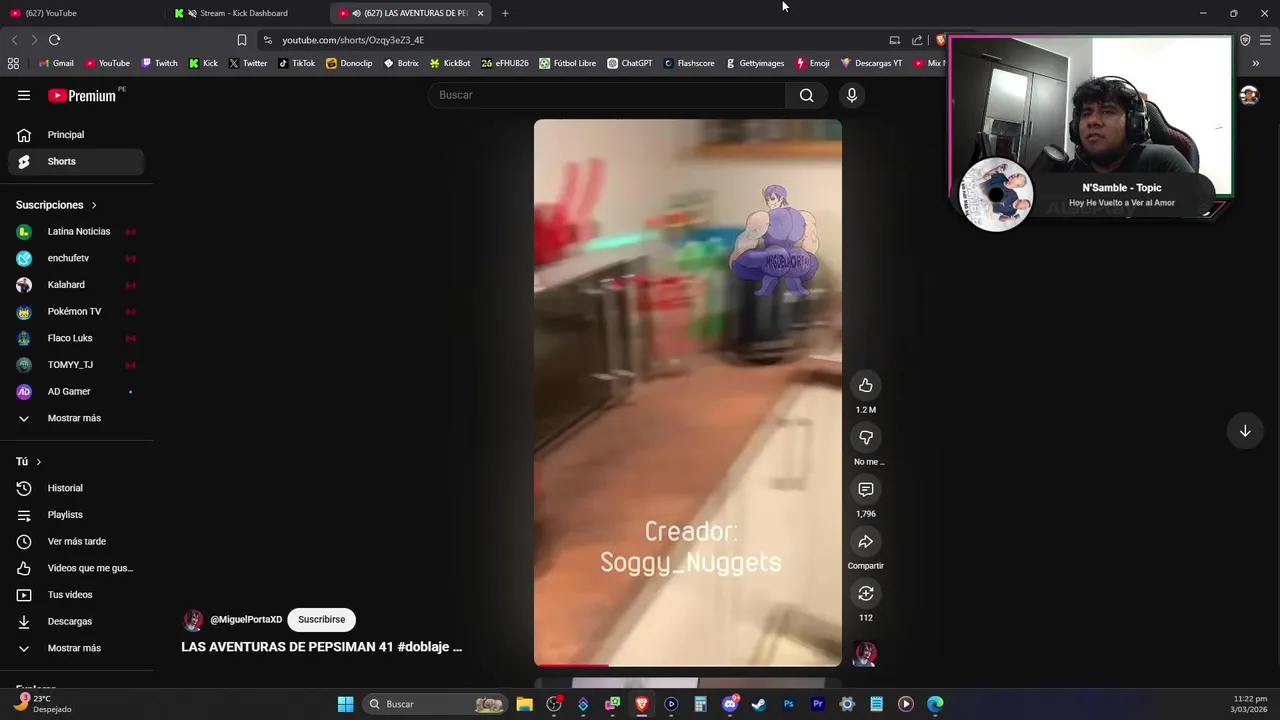The width and height of the screenshot is (1280, 720).
Task: Start voice search with microphone icon
Action: [852, 95]
